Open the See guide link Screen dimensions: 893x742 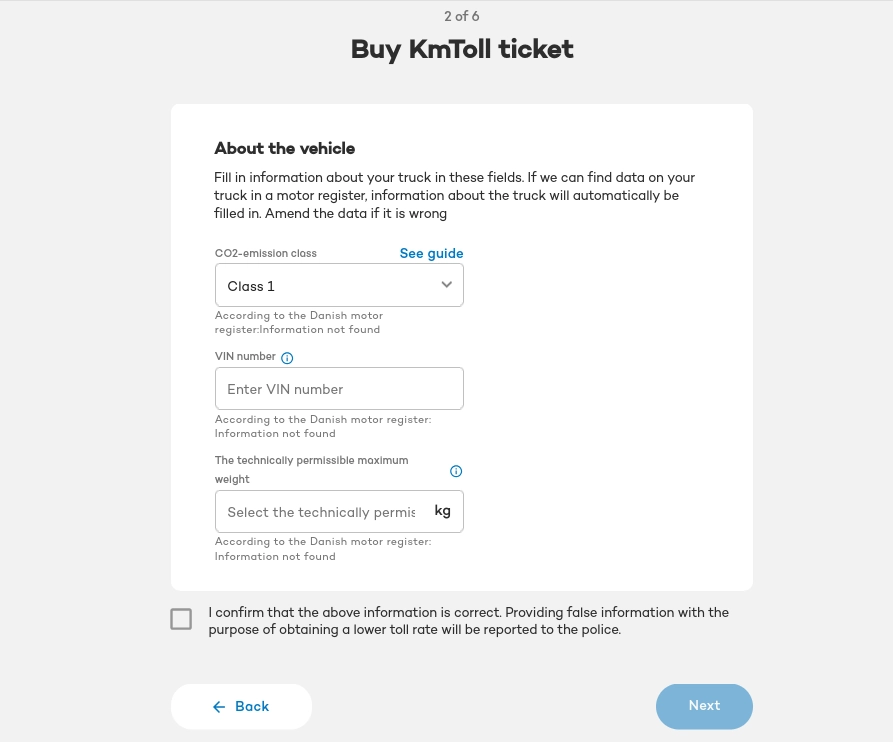431,253
